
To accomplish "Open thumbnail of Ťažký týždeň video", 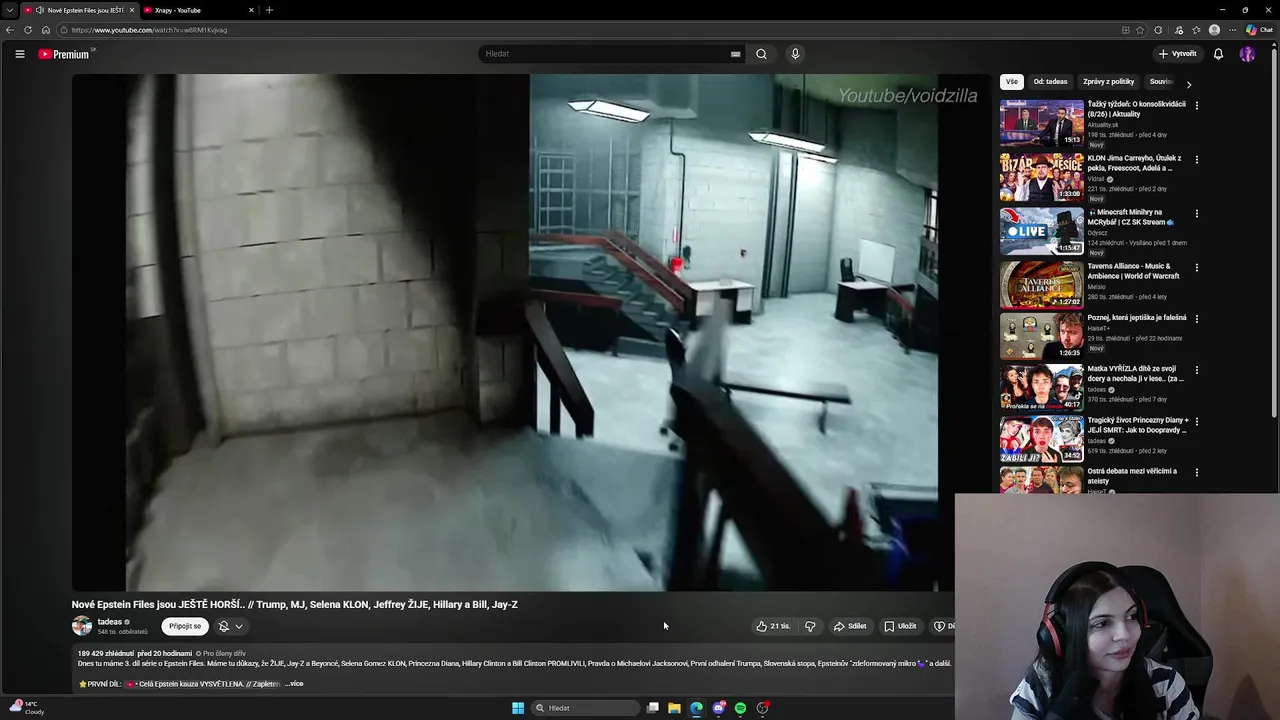I will pyautogui.click(x=1041, y=123).
